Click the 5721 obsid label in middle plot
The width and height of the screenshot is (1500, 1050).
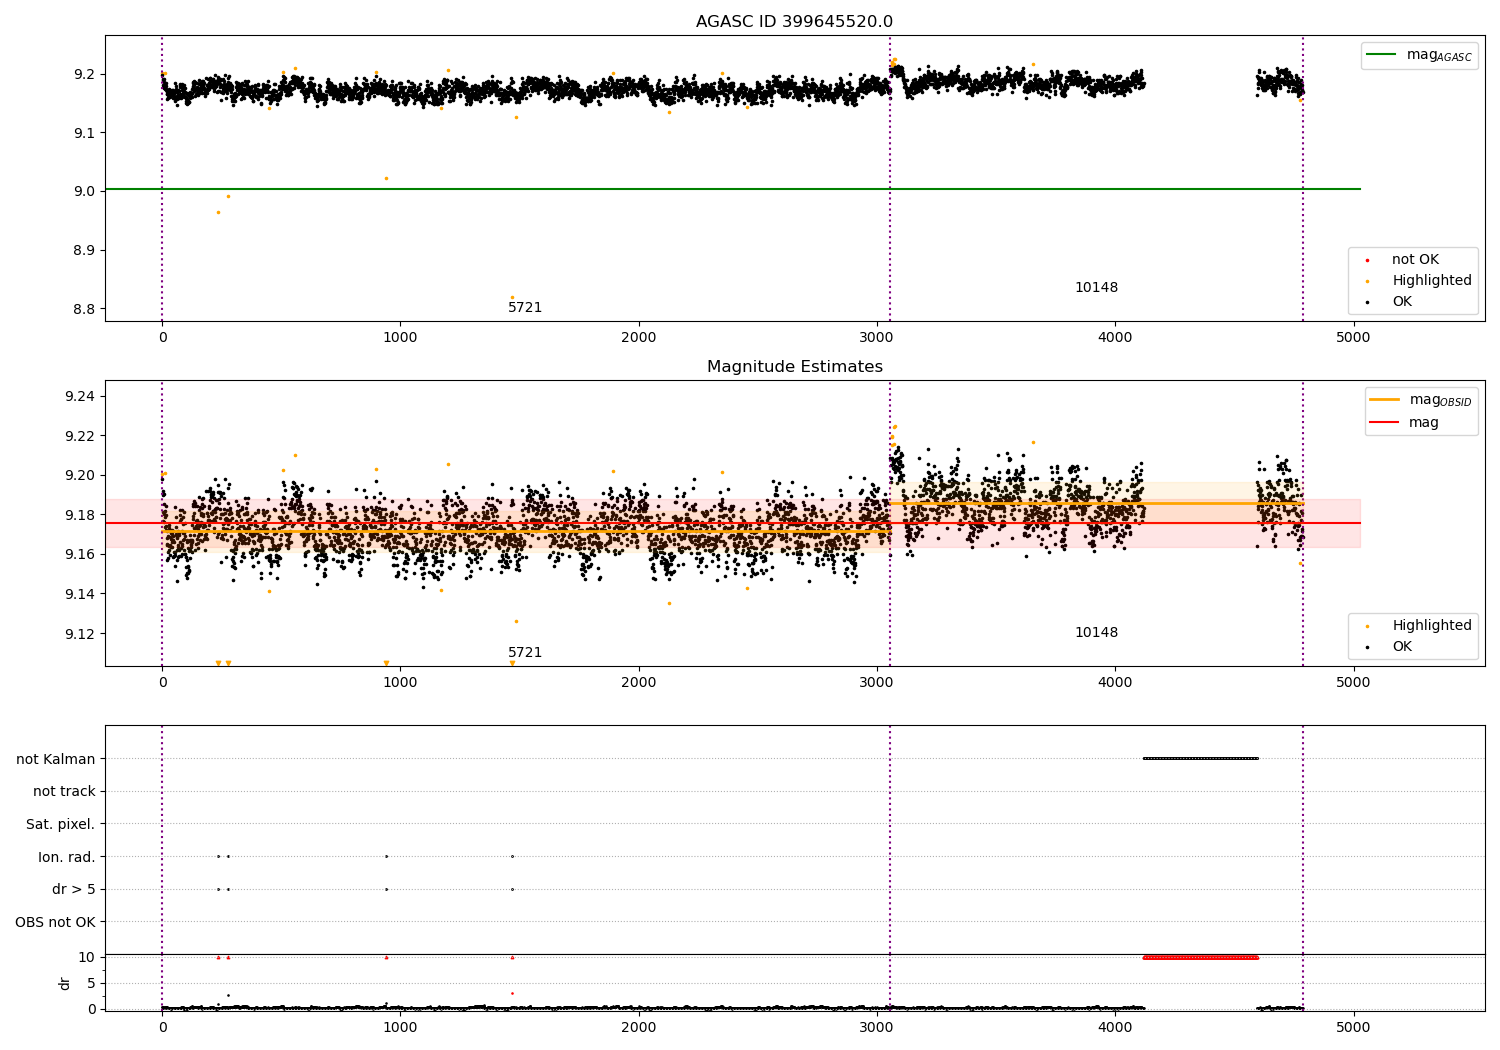tap(525, 653)
